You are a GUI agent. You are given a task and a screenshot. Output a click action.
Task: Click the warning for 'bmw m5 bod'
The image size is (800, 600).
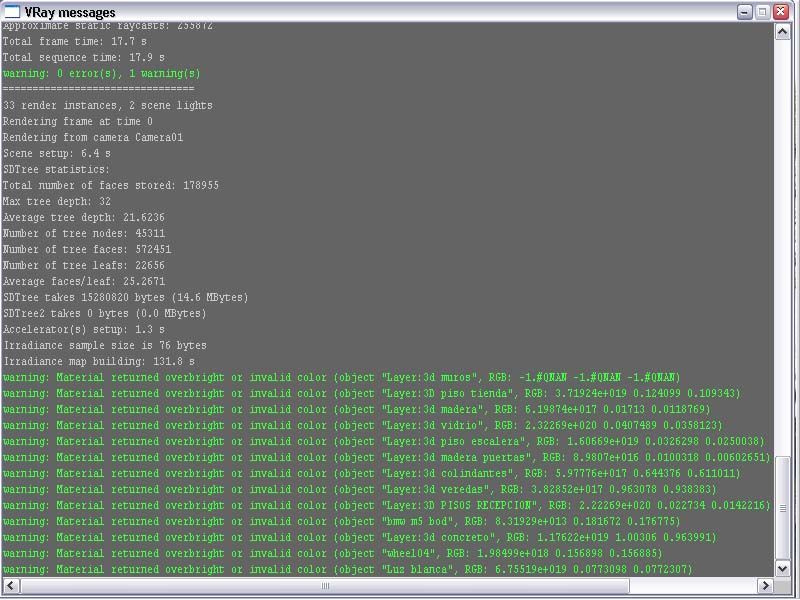point(341,521)
